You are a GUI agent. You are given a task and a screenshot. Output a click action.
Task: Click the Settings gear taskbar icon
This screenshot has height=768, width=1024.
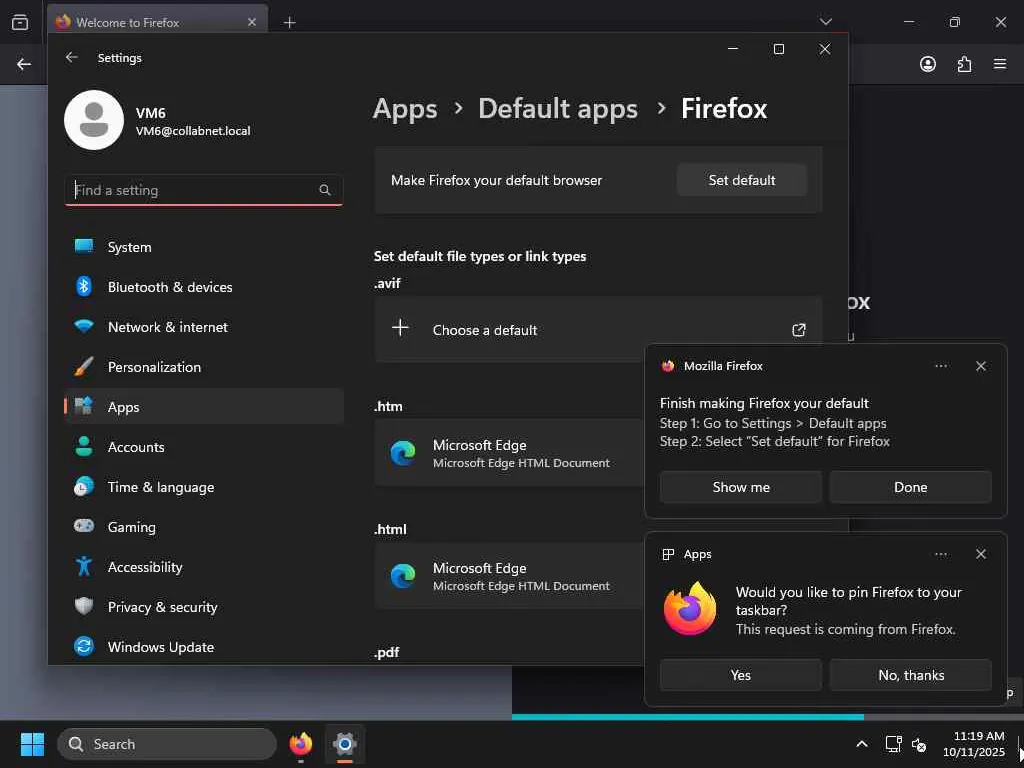click(x=345, y=744)
